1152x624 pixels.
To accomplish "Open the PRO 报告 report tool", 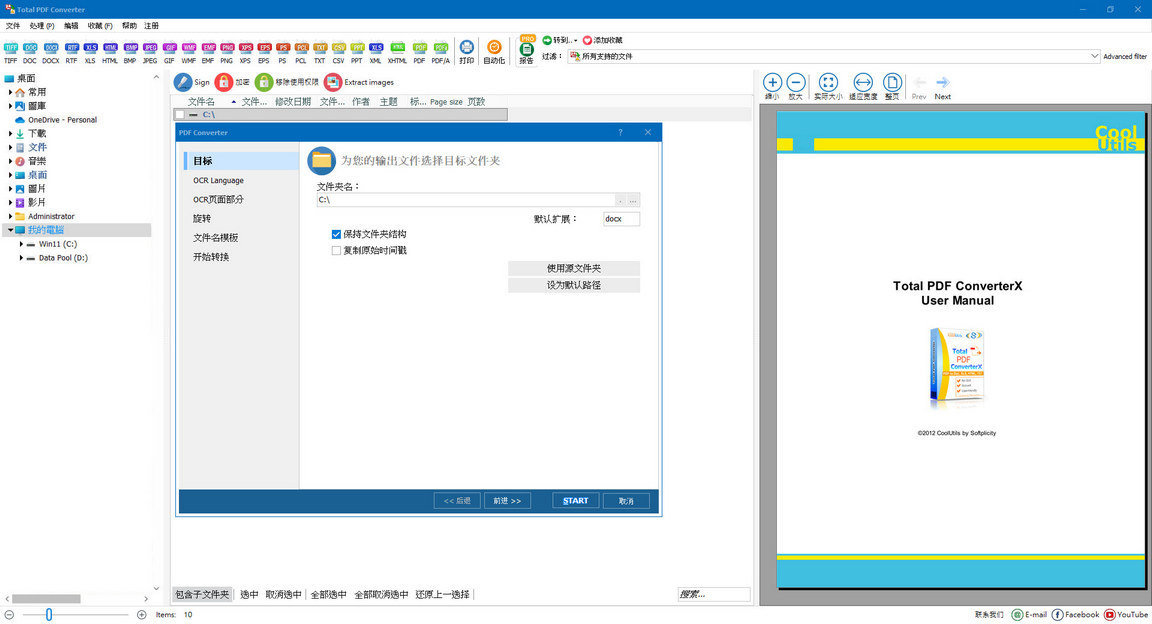I will point(527,50).
